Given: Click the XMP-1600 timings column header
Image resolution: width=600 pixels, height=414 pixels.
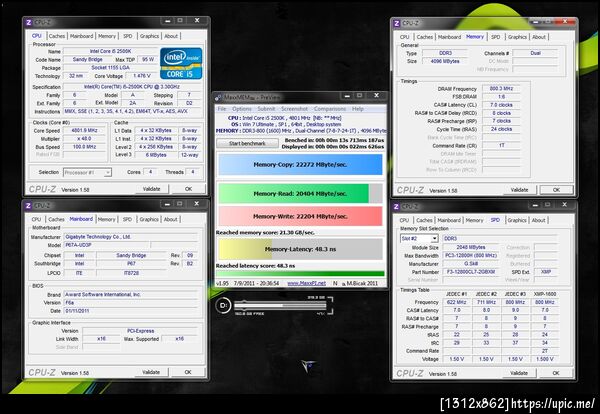Looking at the screenshot, I should [545, 294].
